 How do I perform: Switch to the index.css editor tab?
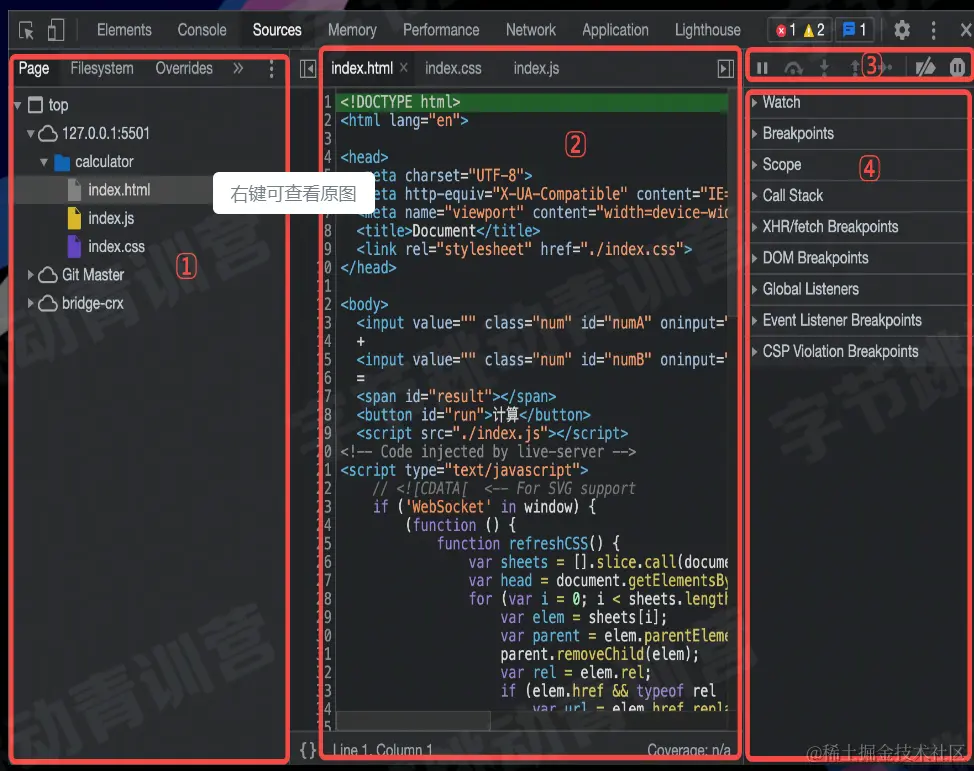[453, 68]
